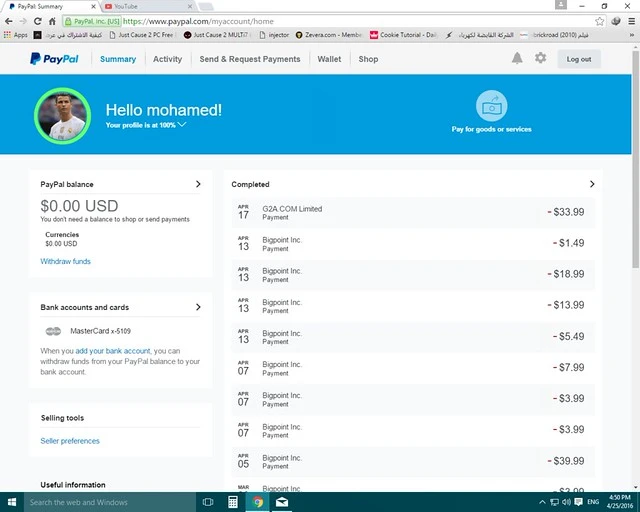Open the notifications bell icon
Screen dimensions: 640x512
coord(517,58)
